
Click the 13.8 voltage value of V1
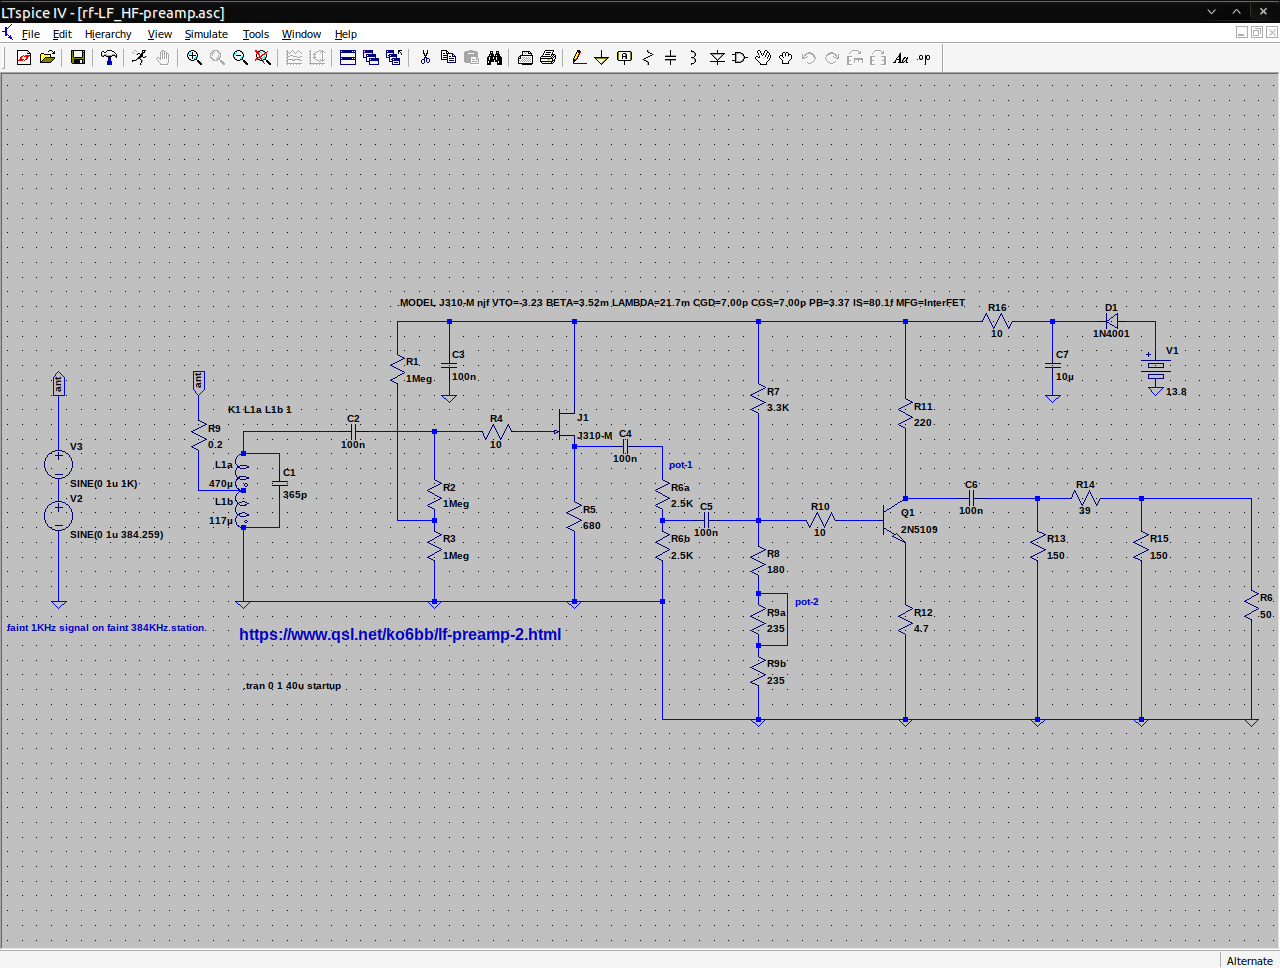[x=1176, y=391]
